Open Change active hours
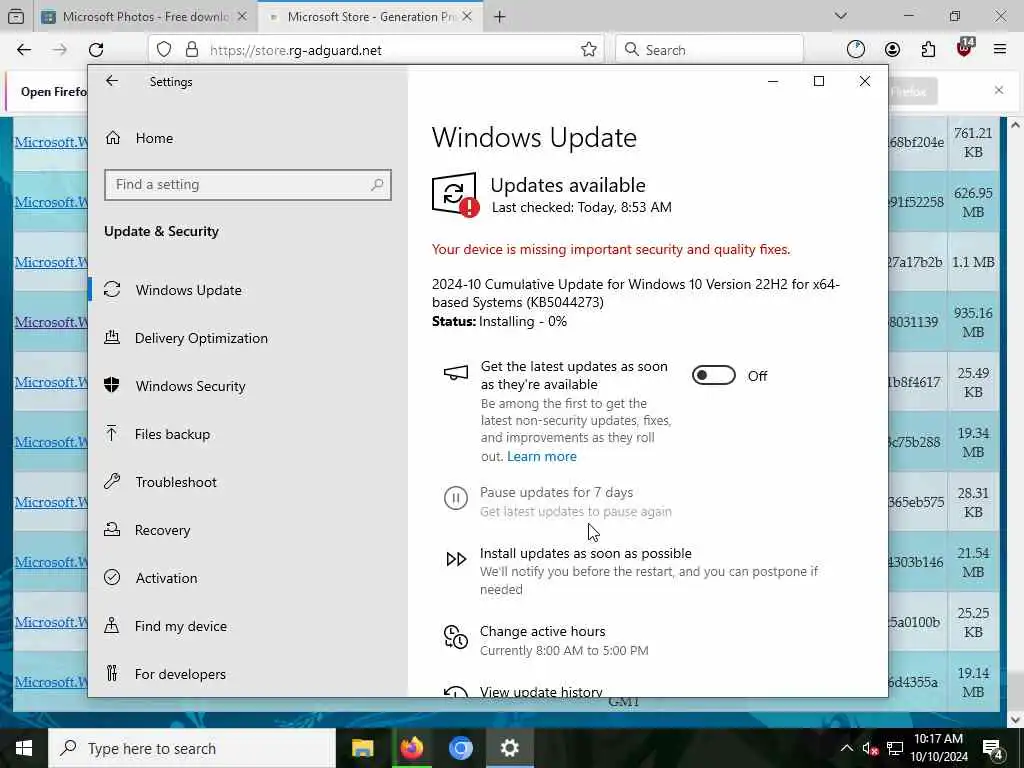 point(542,632)
